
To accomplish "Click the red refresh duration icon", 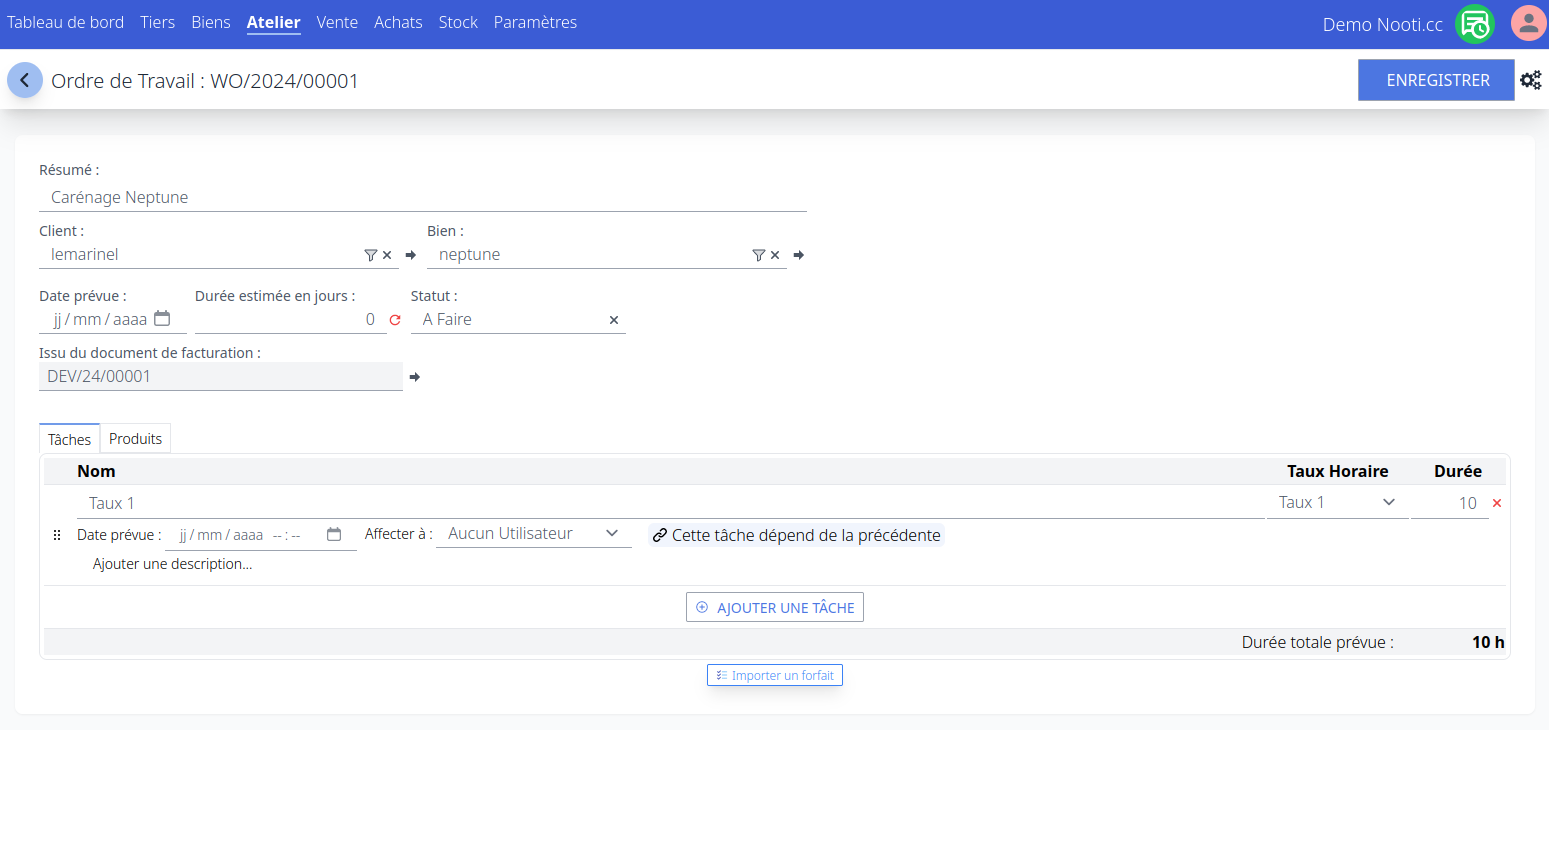I will pos(395,320).
